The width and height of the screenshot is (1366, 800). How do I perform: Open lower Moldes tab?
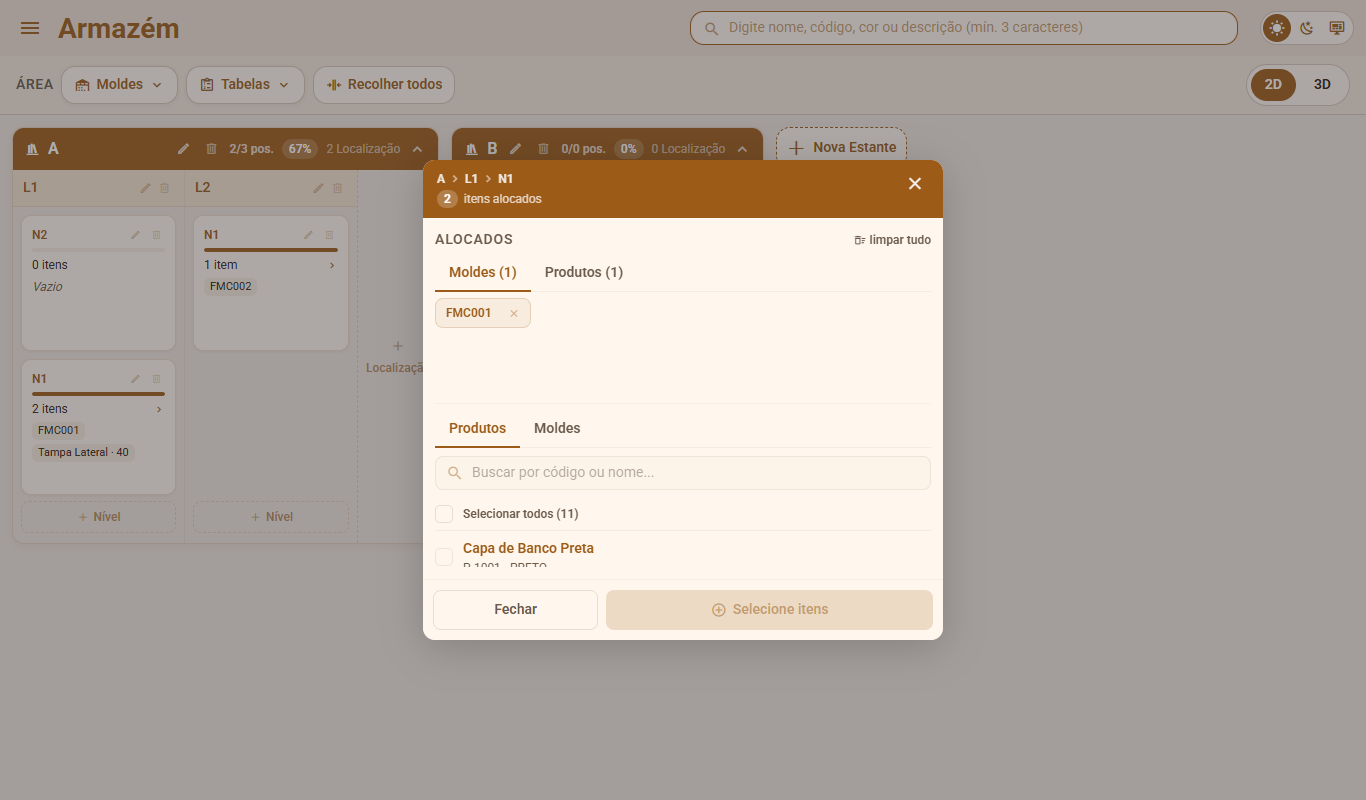pos(557,428)
